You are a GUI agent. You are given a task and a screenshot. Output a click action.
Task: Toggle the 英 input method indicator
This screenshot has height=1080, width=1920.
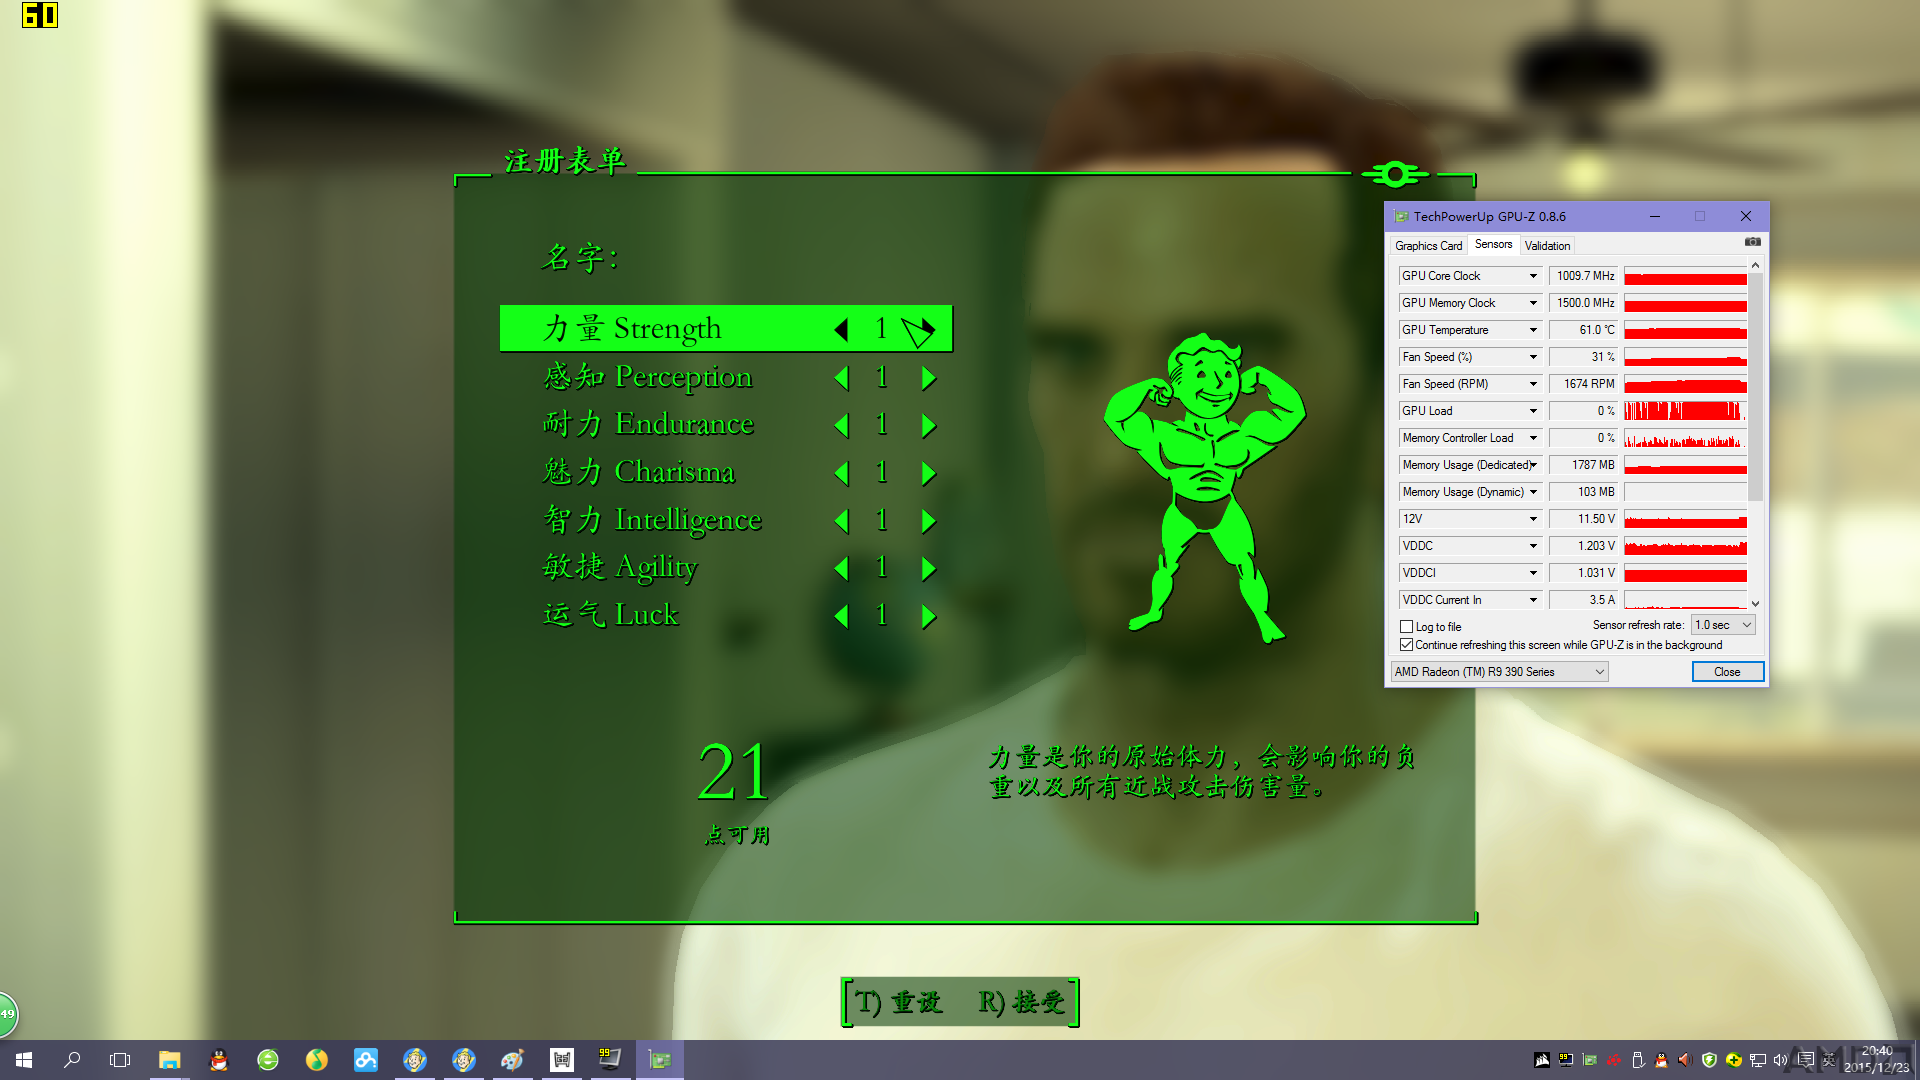1829,1060
